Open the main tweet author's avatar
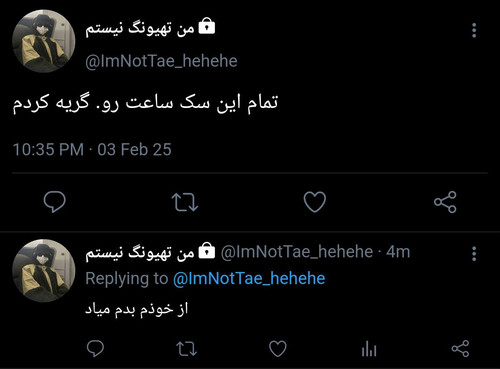 [x=44, y=41]
